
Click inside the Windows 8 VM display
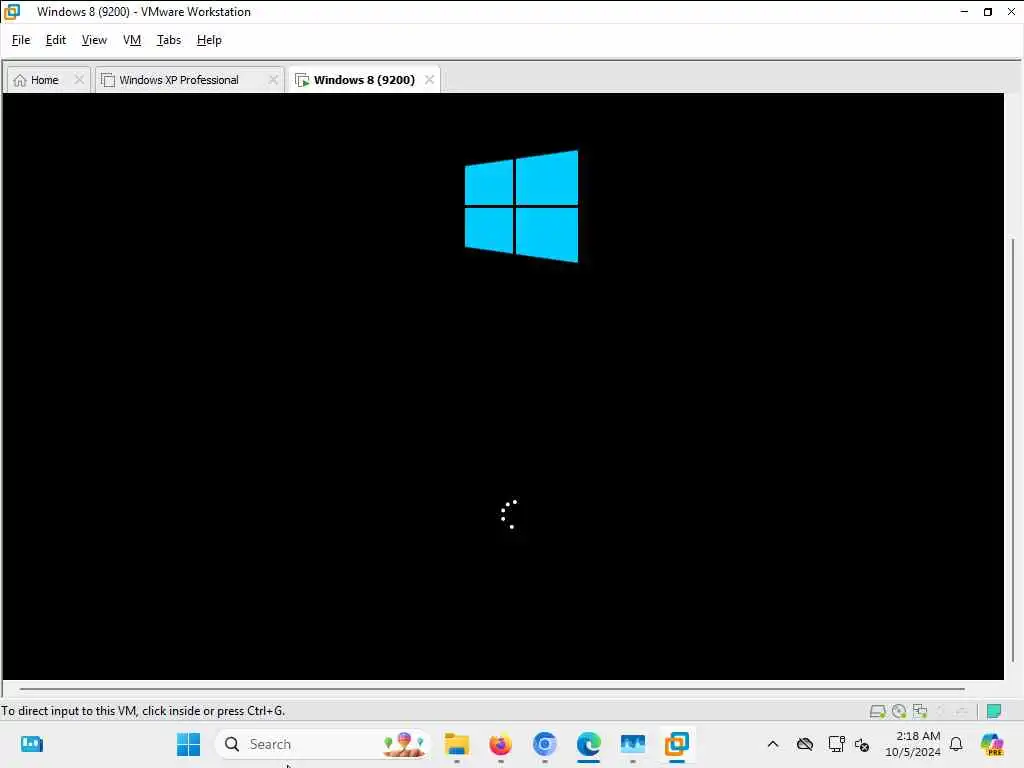click(x=503, y=386)
